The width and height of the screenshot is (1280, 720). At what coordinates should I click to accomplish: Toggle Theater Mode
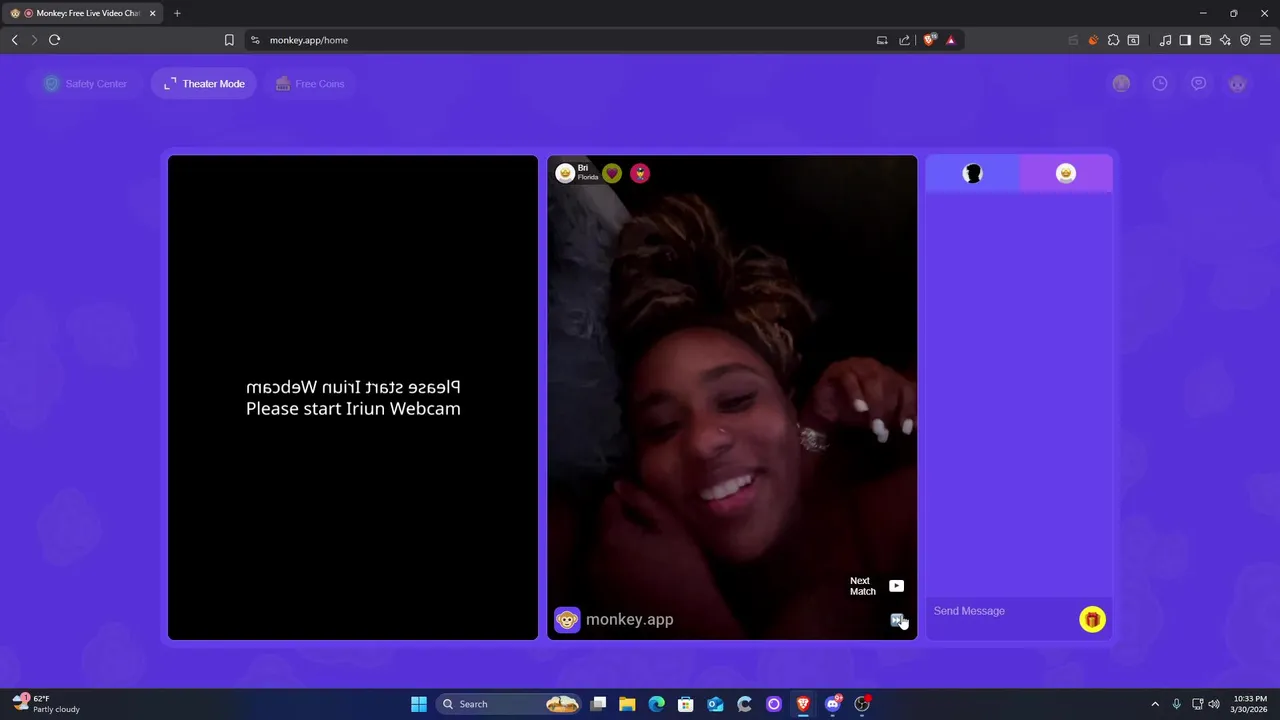pyautogui.click(x=204, y=84)
